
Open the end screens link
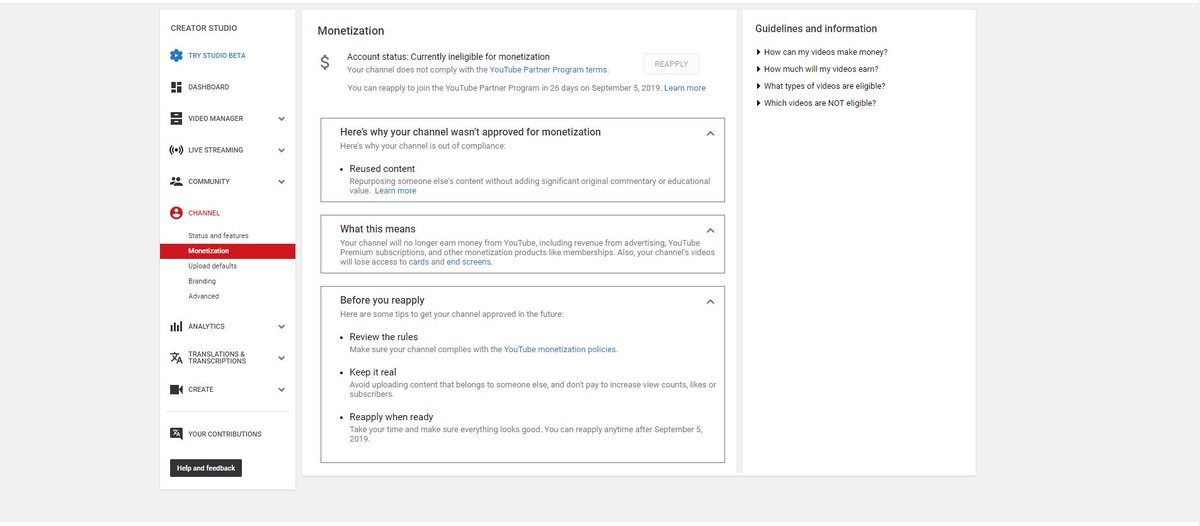469,262
